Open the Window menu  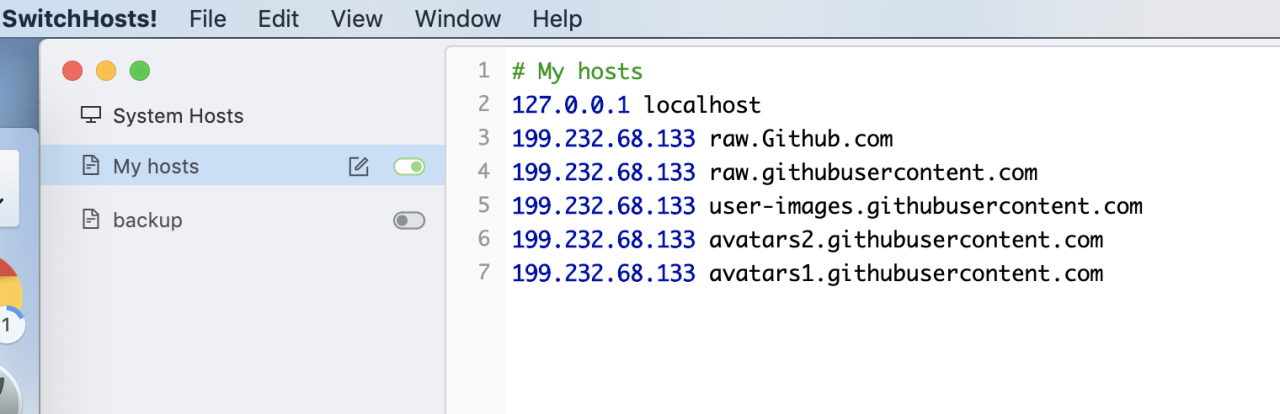click(x=457, y=19)
